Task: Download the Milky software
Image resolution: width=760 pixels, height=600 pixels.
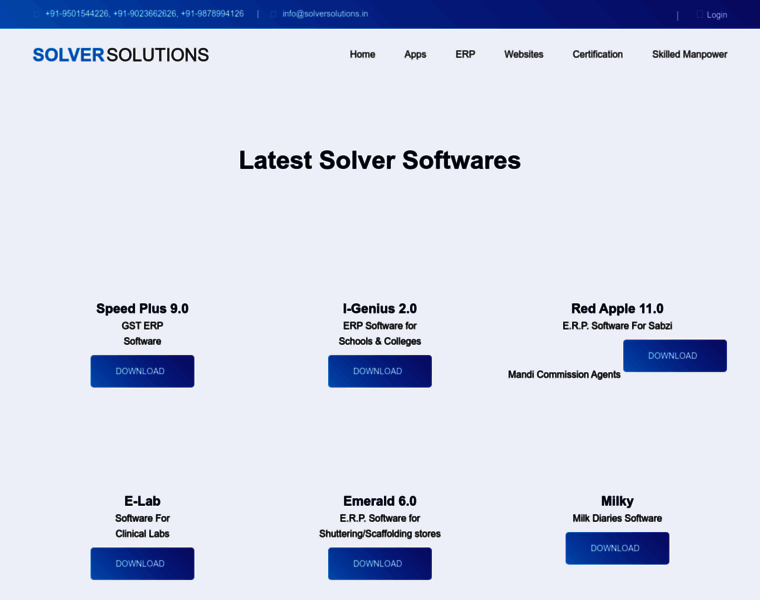Action: (618, 548)
